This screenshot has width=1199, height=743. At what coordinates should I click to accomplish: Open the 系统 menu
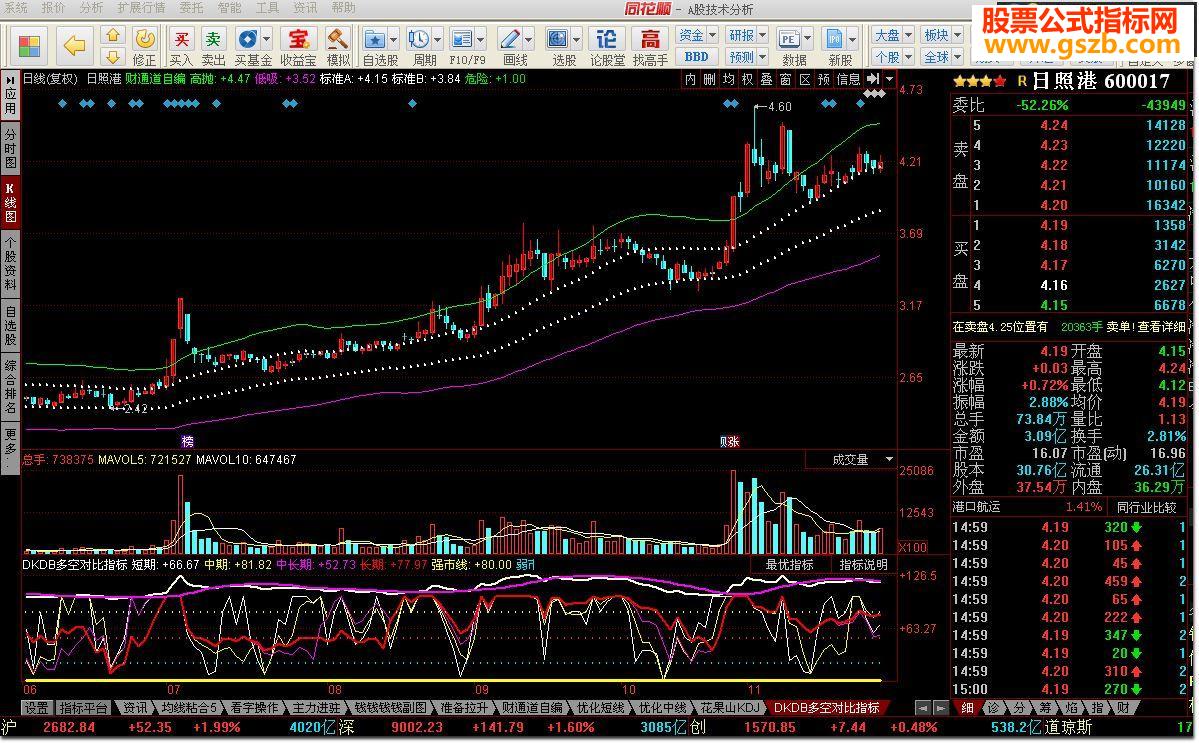pyautogui.click(x=15, y=8)
